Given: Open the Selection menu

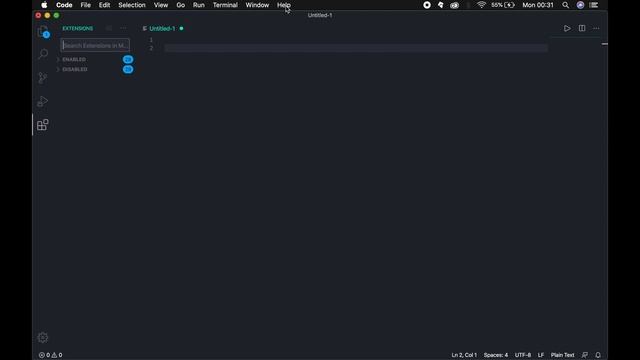Looking at the screenshot, I should [132, 5].
